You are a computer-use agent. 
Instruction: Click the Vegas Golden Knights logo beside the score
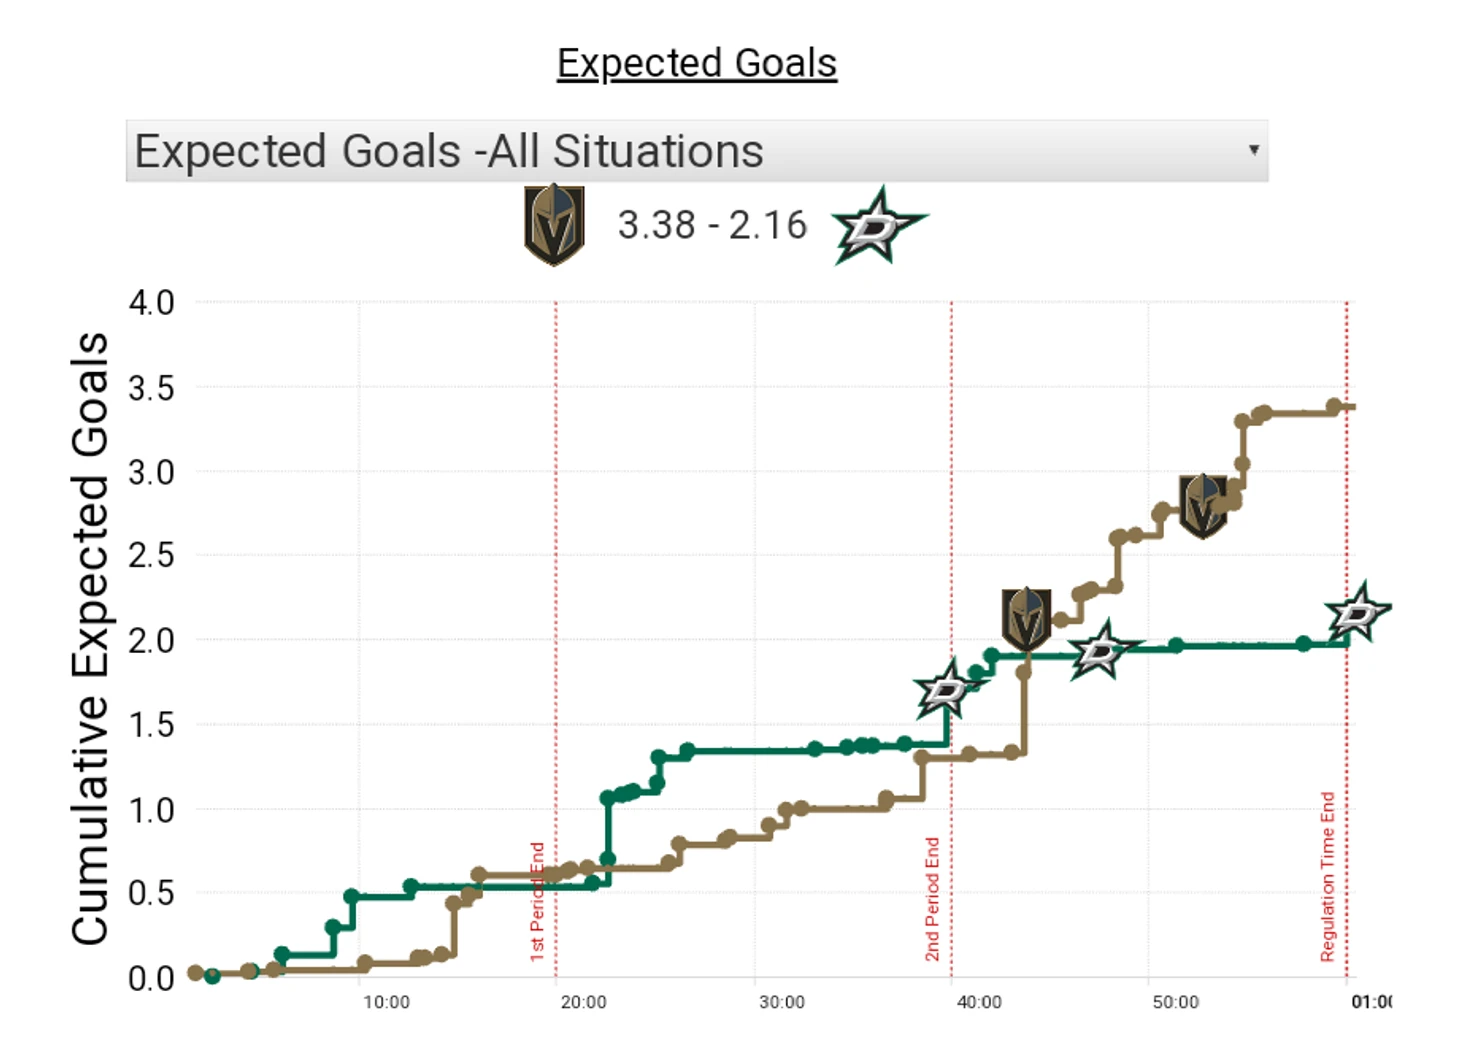(554, 225)
